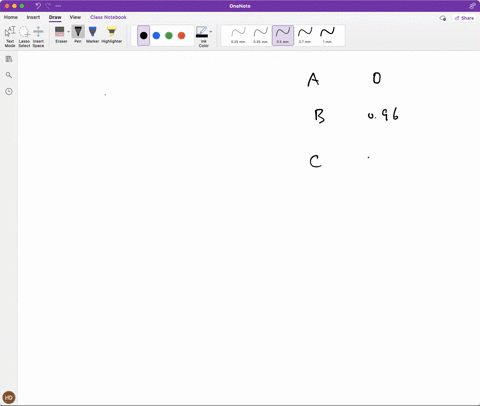480x406 pixels.
Task: Select the 0.25 mm pen thickness
Action: pyautogui.click(x=238, y=35)
